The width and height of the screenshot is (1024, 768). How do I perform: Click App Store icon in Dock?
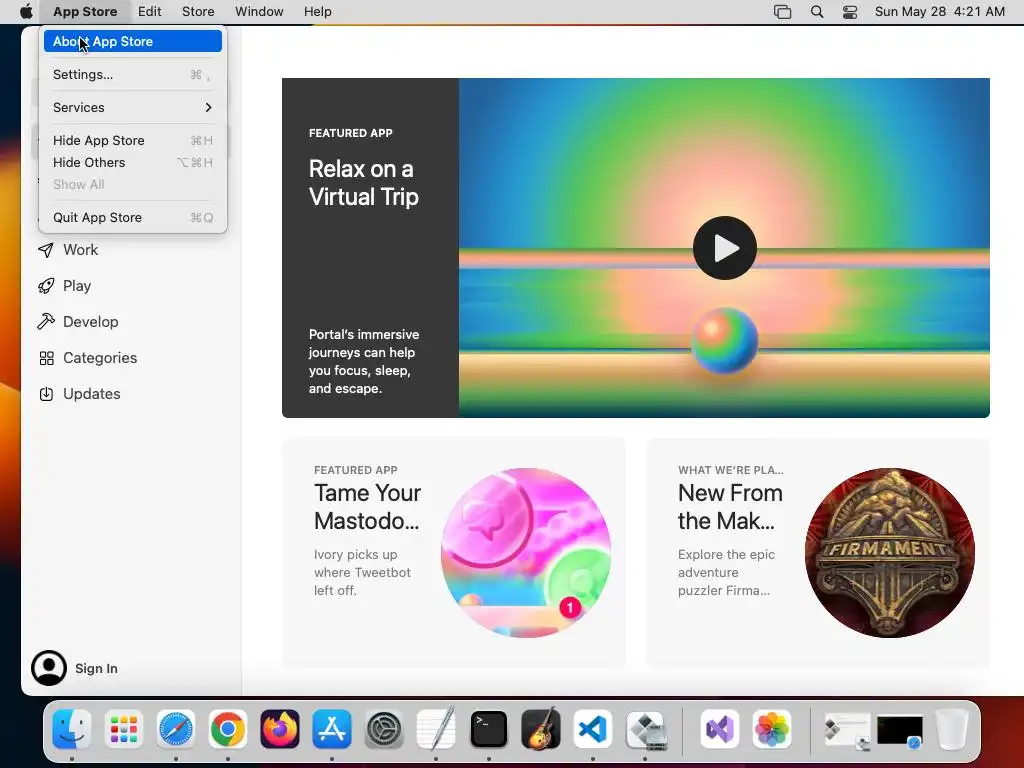tap(332, 729)
